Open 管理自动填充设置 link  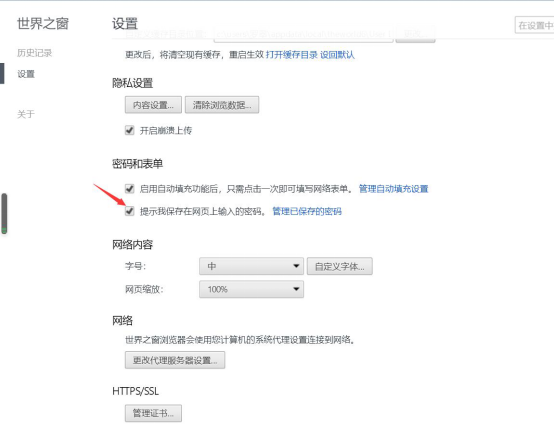click(394, 189)
